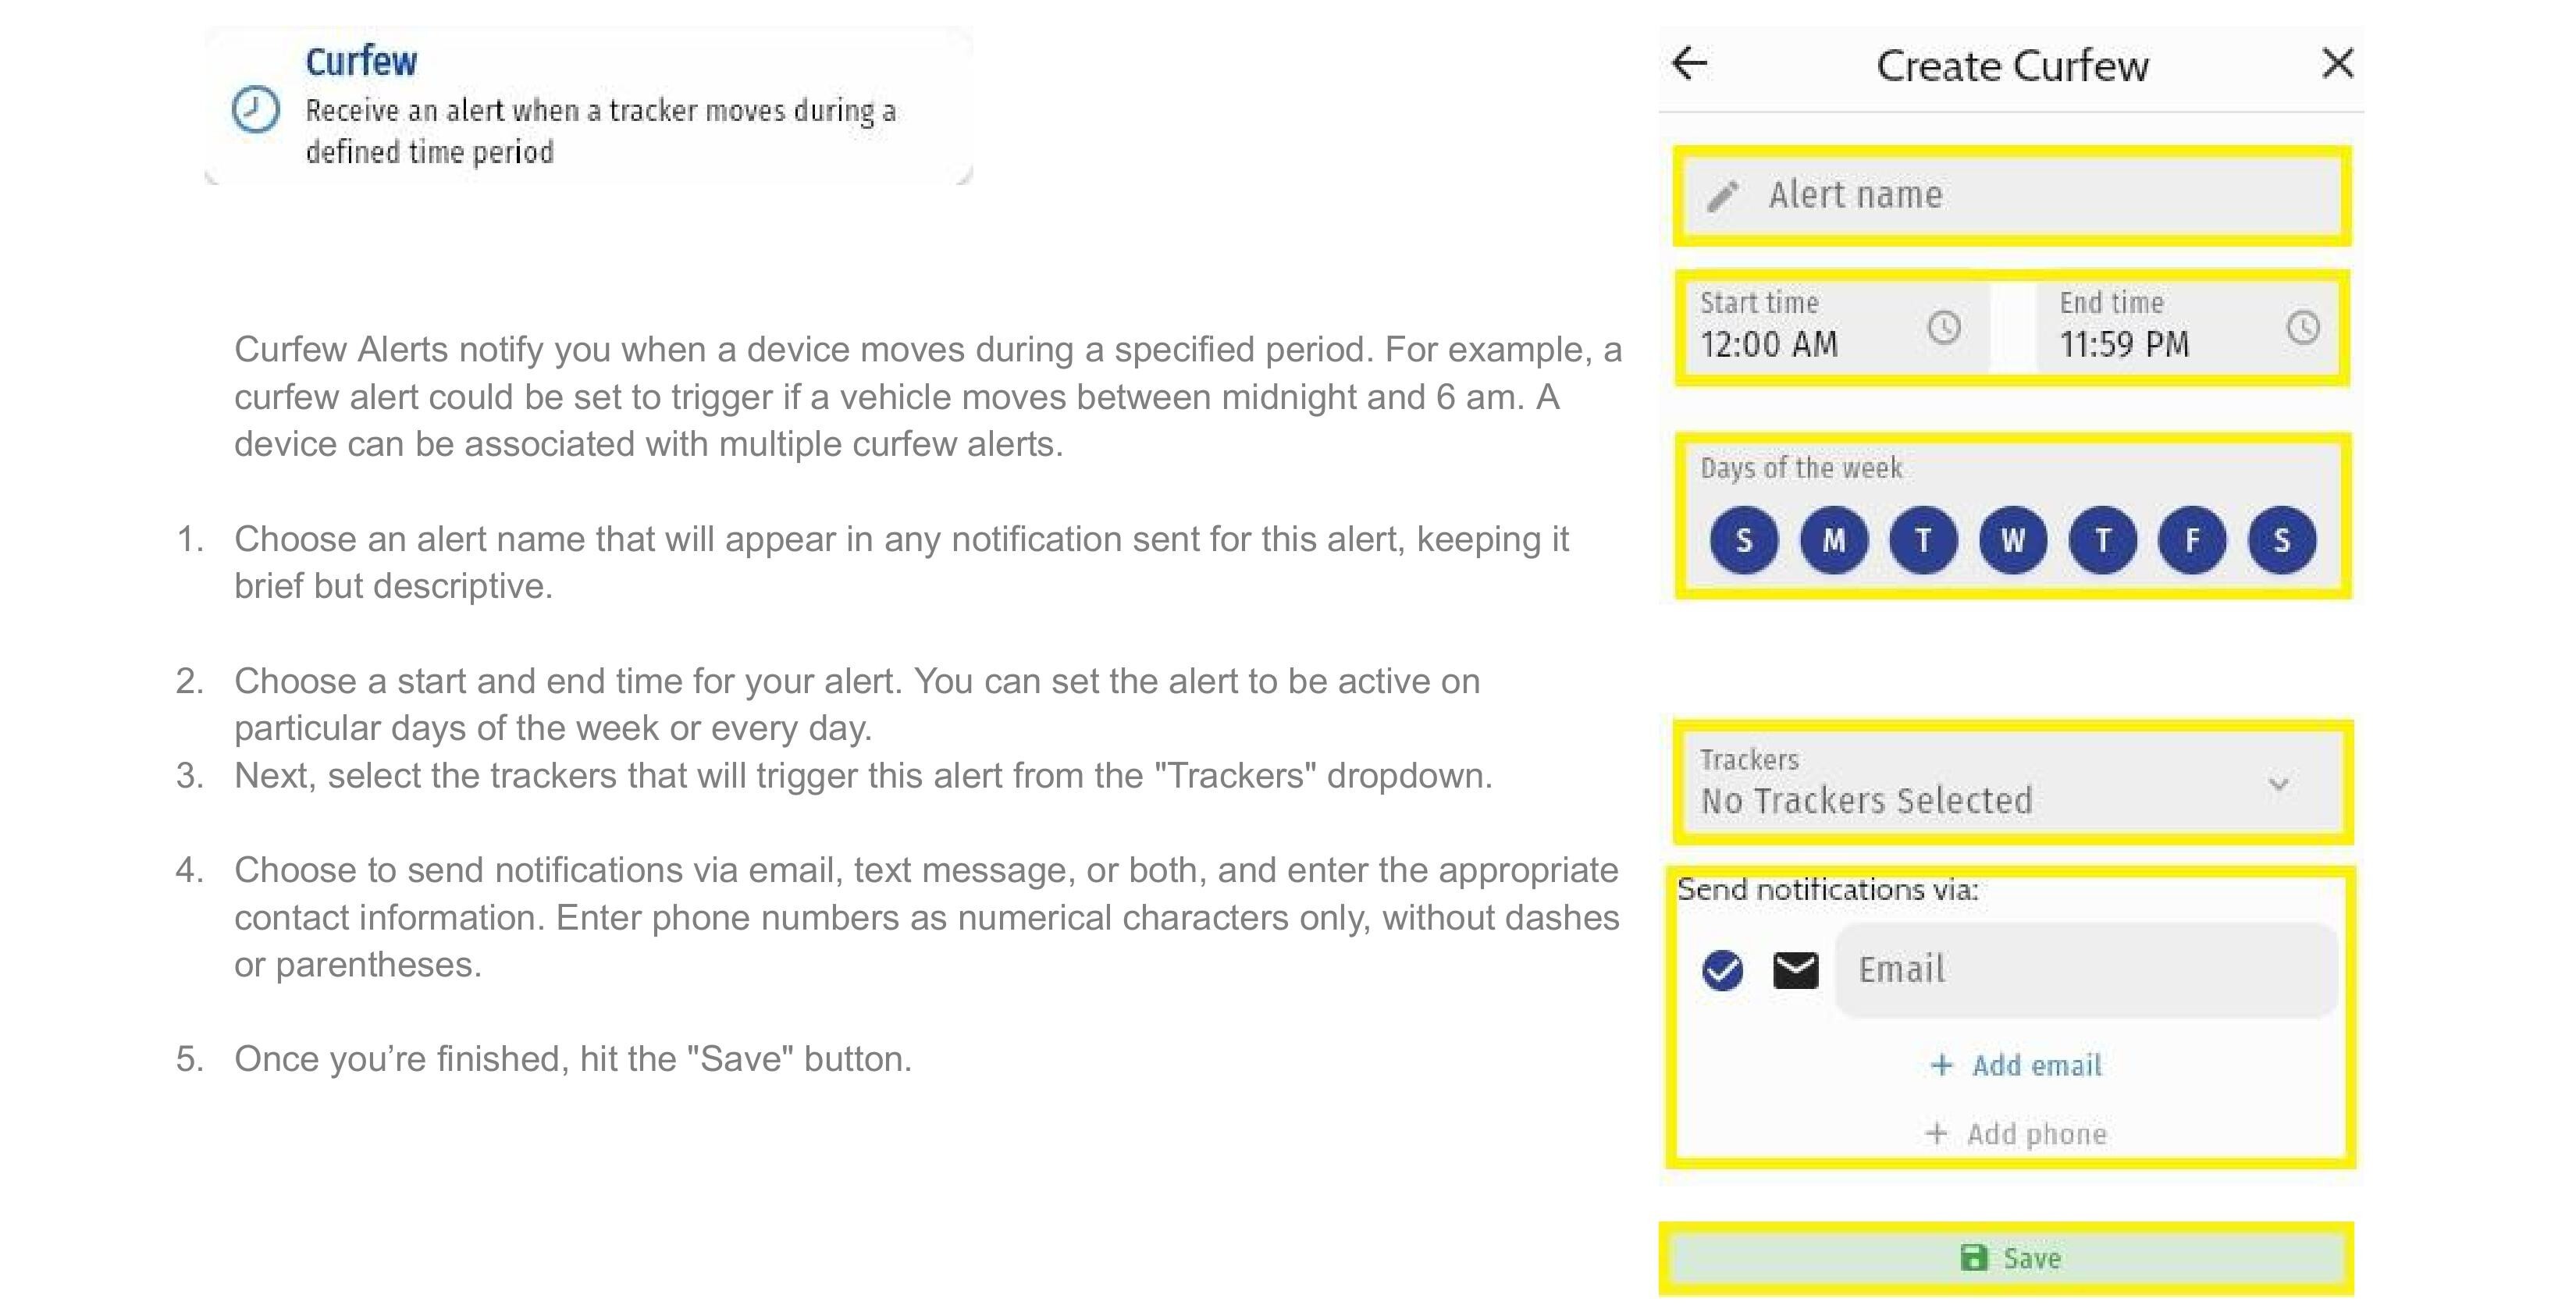Open the End time clock picker

[2303, 328]
